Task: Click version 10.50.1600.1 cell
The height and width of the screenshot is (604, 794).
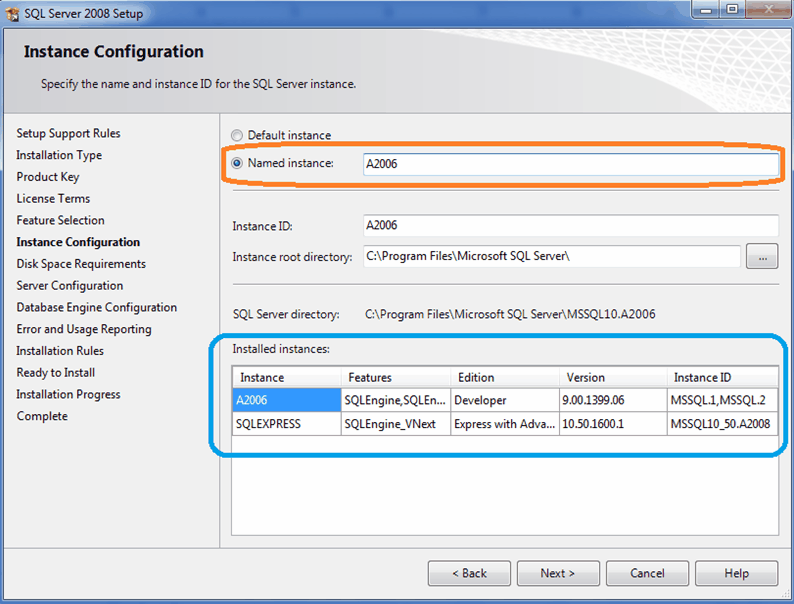Action: (613, 424)
